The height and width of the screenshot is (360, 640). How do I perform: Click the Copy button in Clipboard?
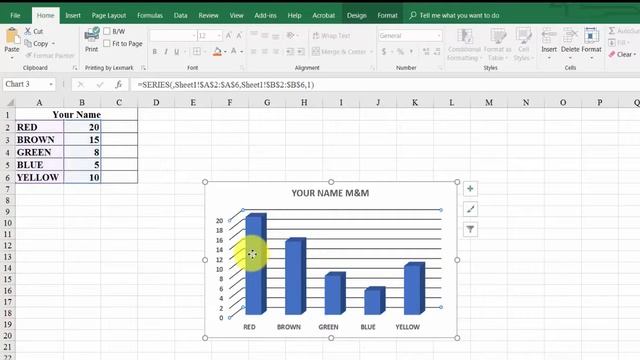tap(36, 43)
